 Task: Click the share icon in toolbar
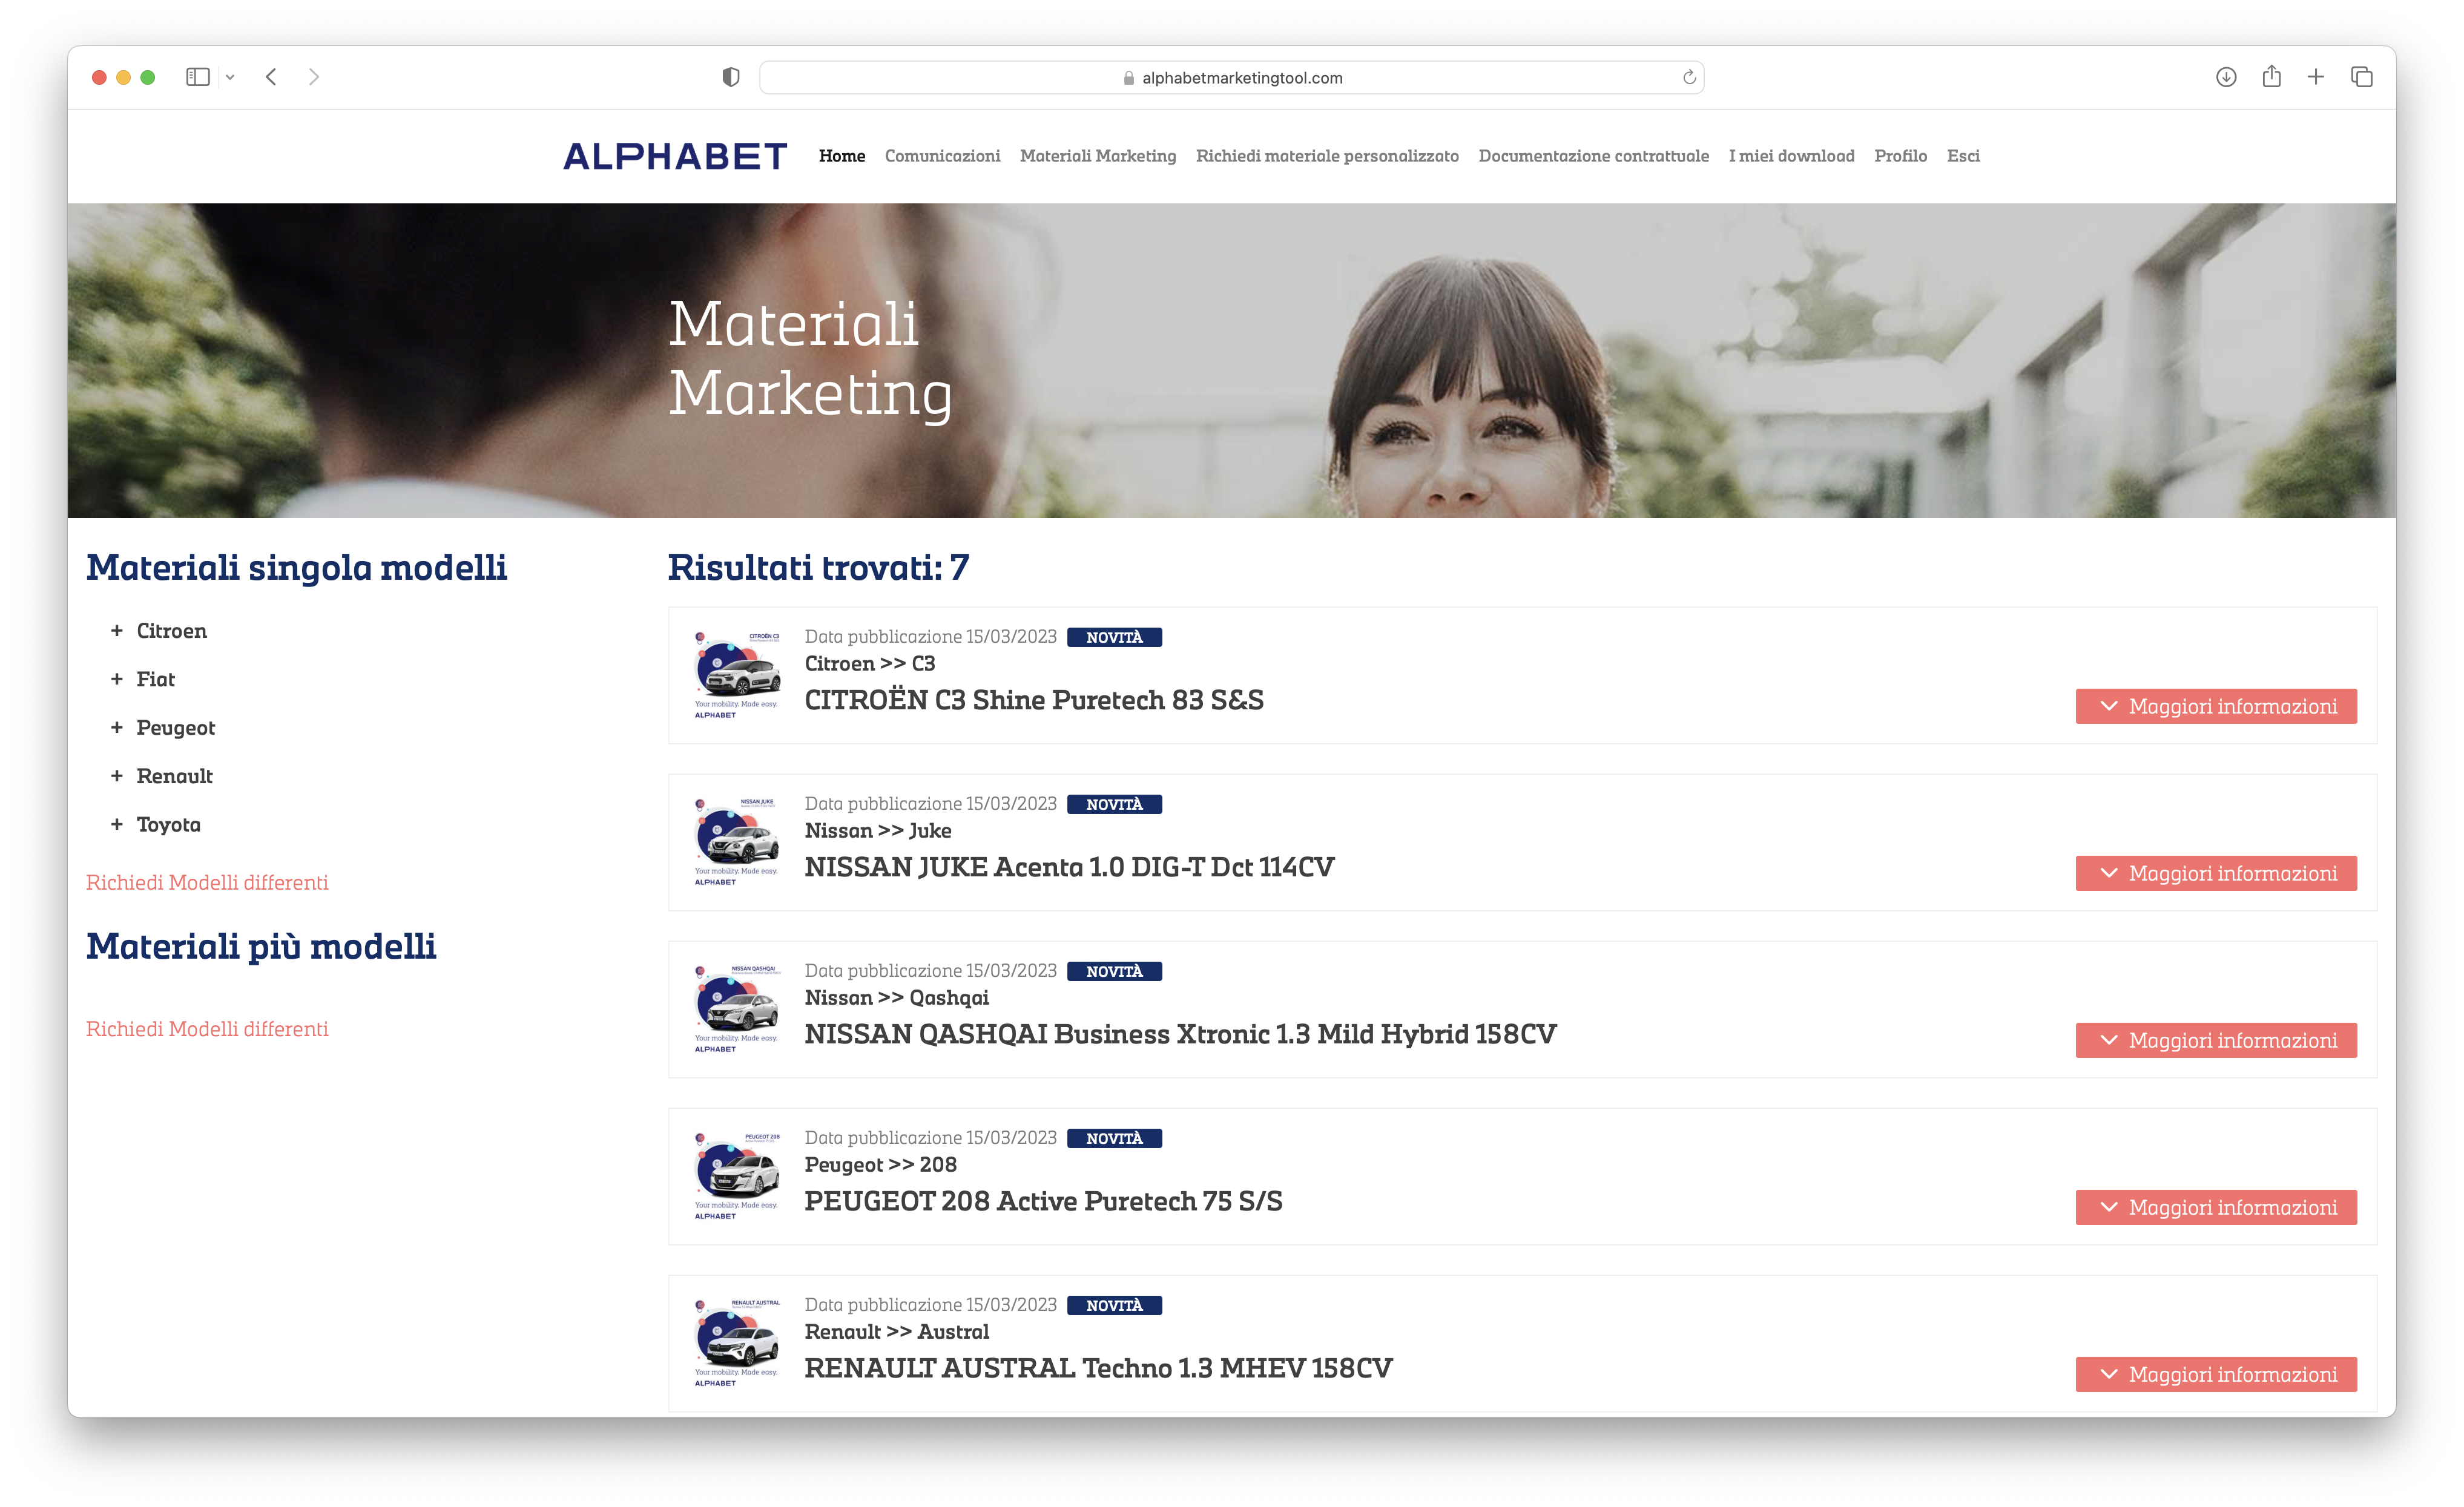click(x=2271, y=77)
